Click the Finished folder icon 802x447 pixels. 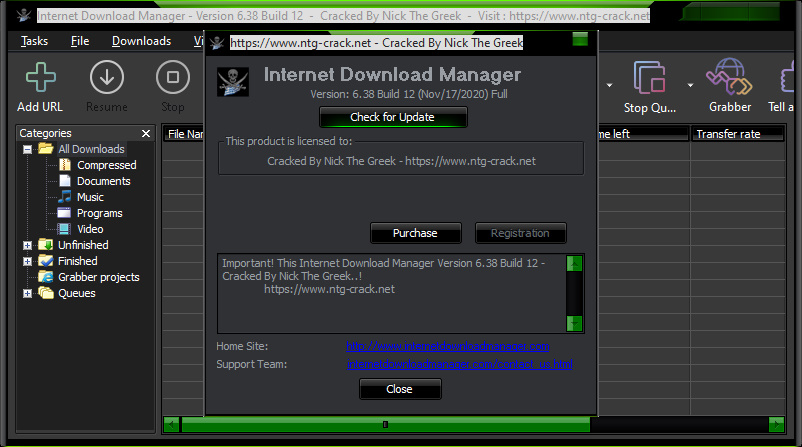[x=46, y=261]
